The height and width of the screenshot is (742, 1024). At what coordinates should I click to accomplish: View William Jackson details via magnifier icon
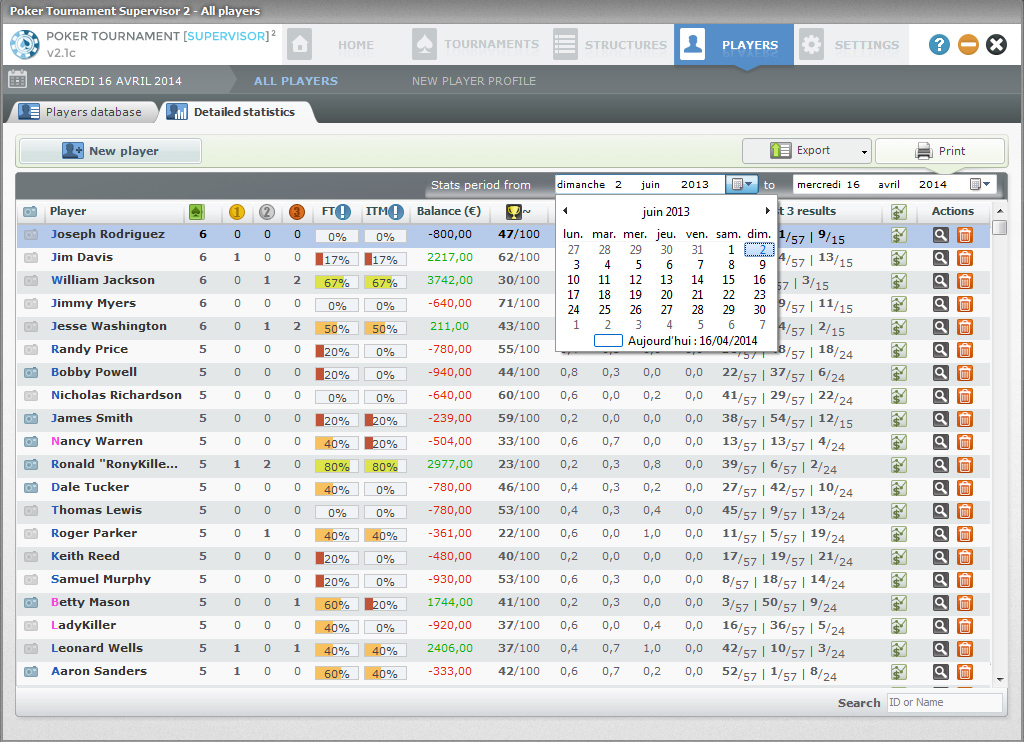pyautogui.click(x=941, y=281)
